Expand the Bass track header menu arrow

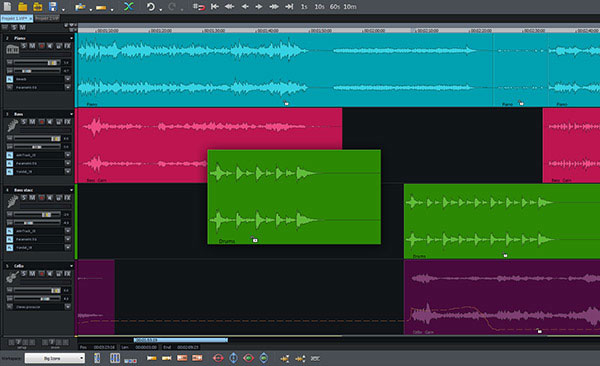coord(71,114)
